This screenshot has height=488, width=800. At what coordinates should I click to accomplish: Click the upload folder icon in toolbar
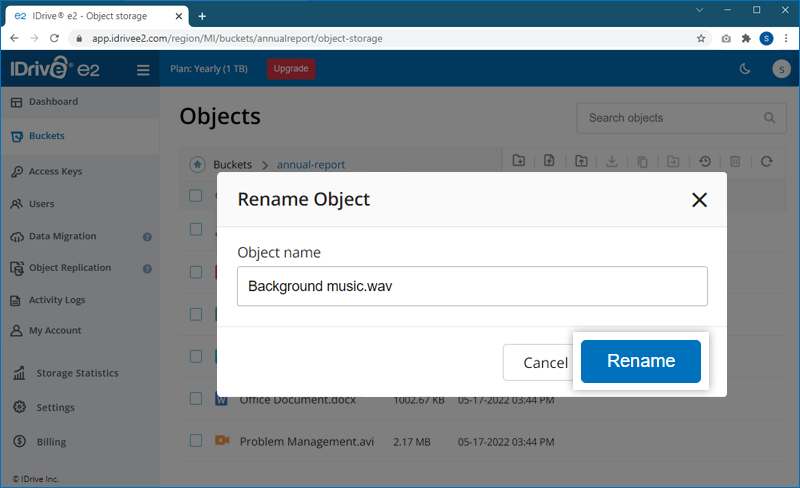[581, 161]
